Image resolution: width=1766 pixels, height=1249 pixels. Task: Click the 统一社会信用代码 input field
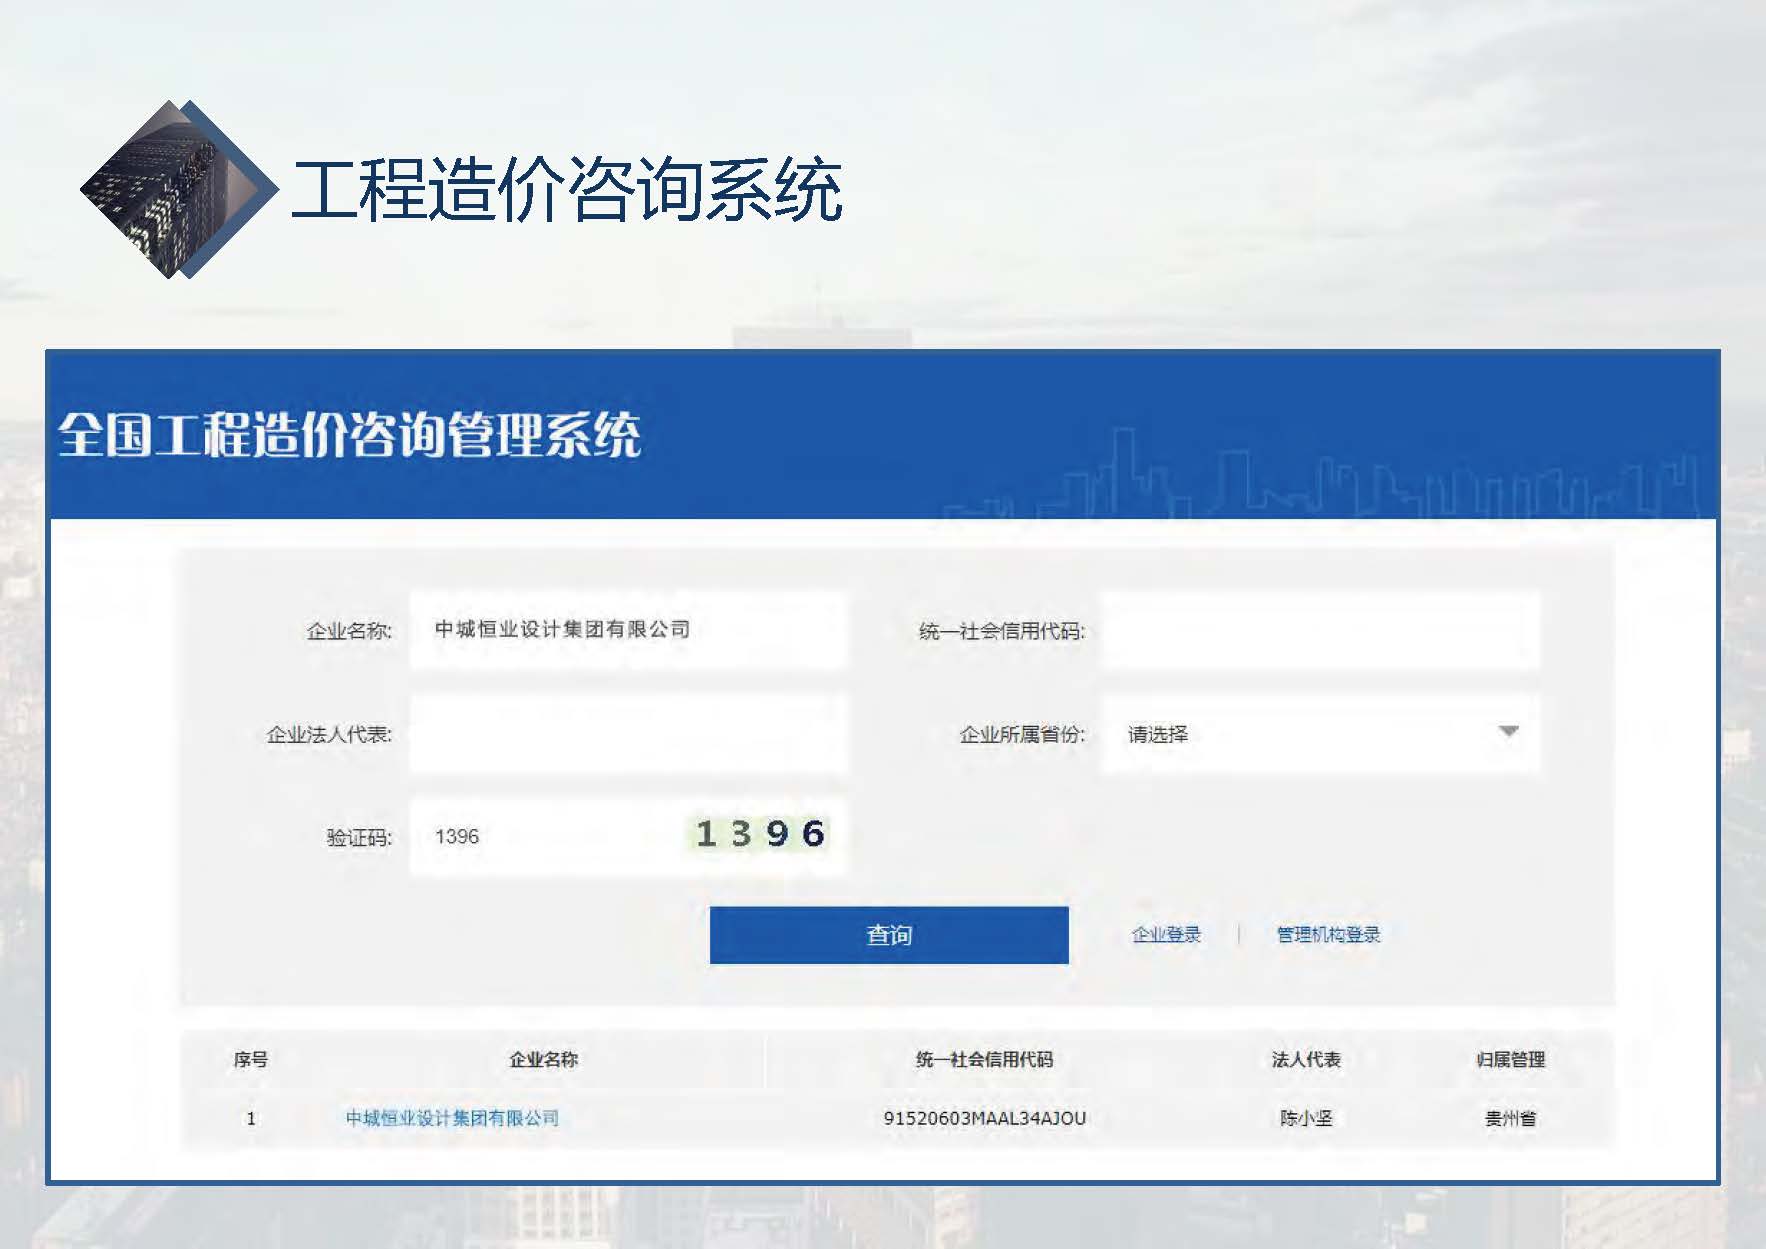1320,630
